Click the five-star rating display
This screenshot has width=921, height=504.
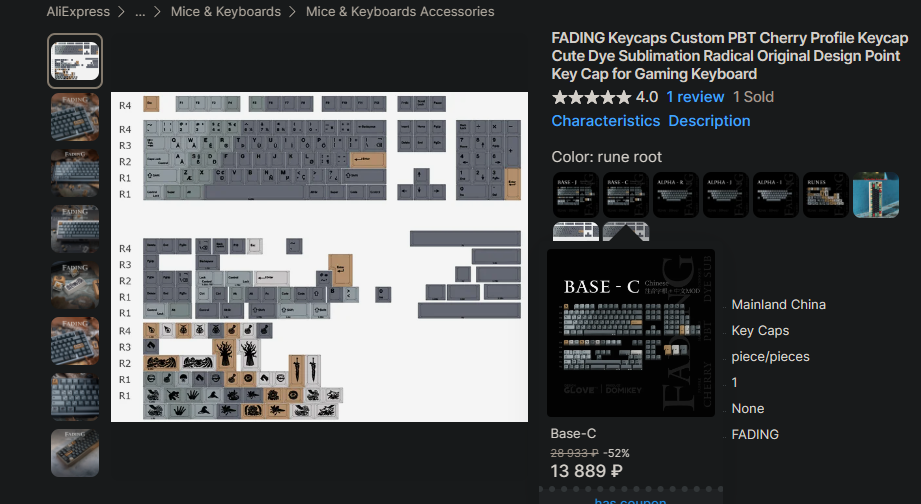591,97
